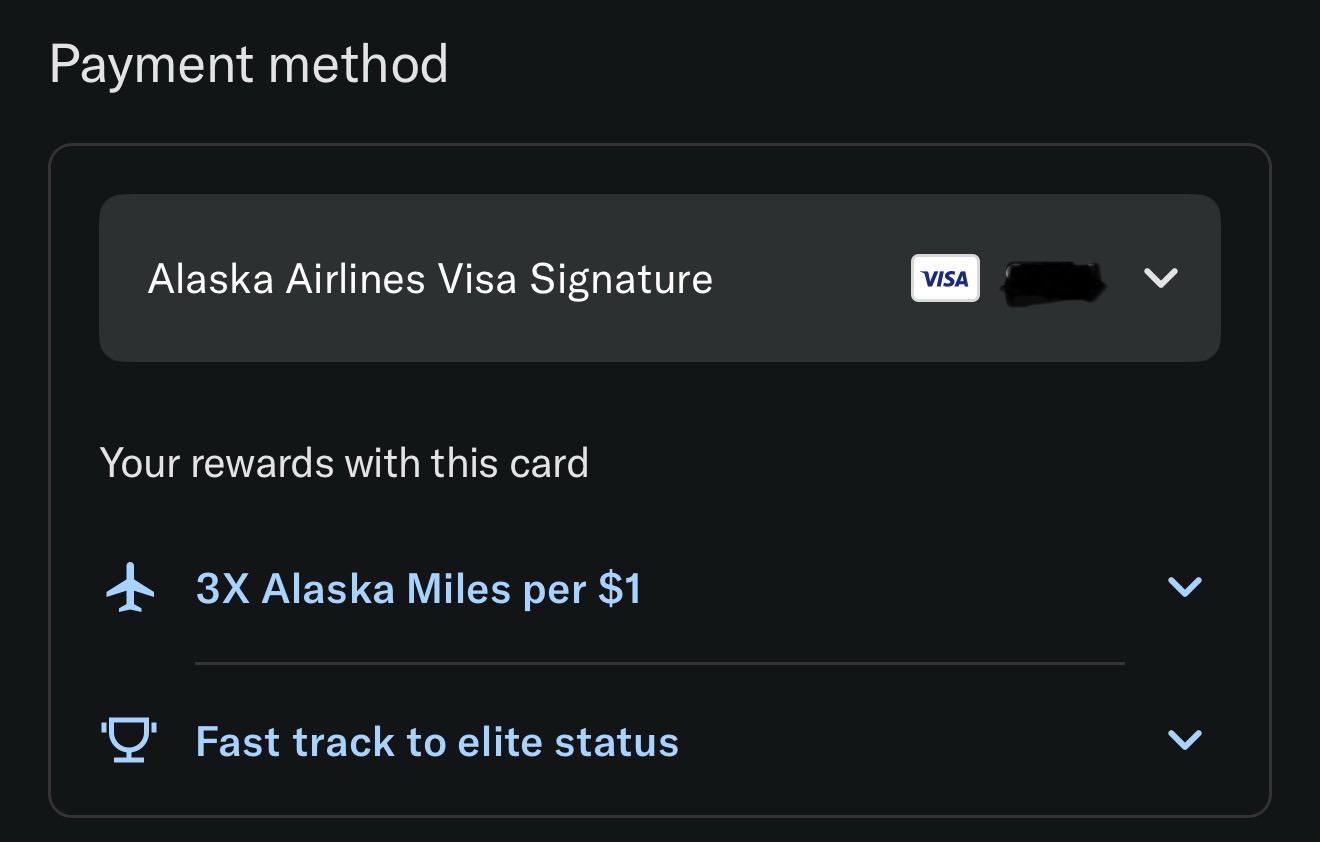This screenshot has width=1320, height=842.
Task: Open the payment card selector chevron
Action: point(1160,278)
